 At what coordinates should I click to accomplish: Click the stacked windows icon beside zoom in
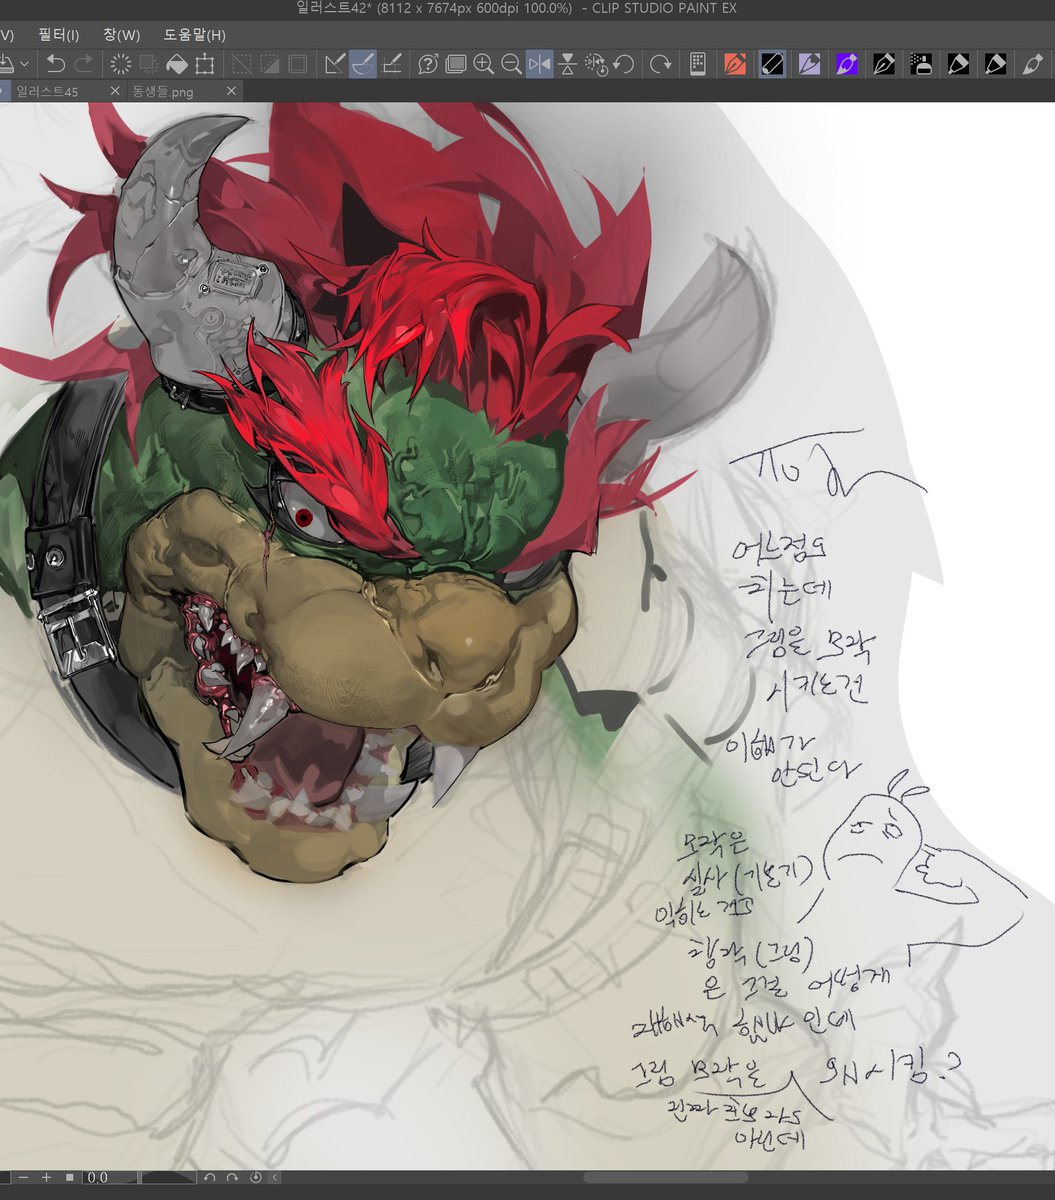click(456, 64)
